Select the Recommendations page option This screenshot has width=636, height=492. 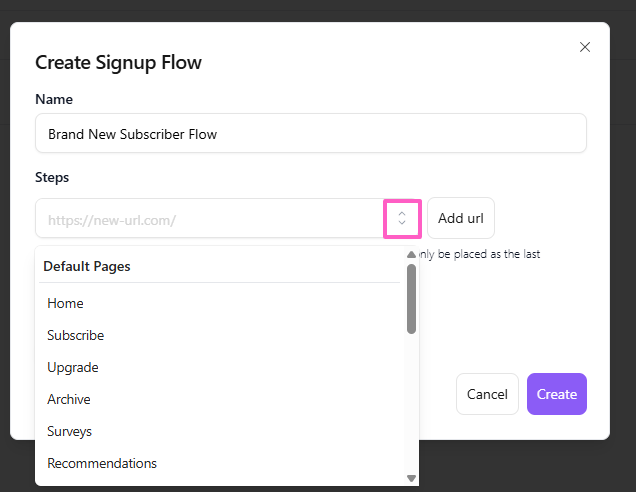pos(102,463)
